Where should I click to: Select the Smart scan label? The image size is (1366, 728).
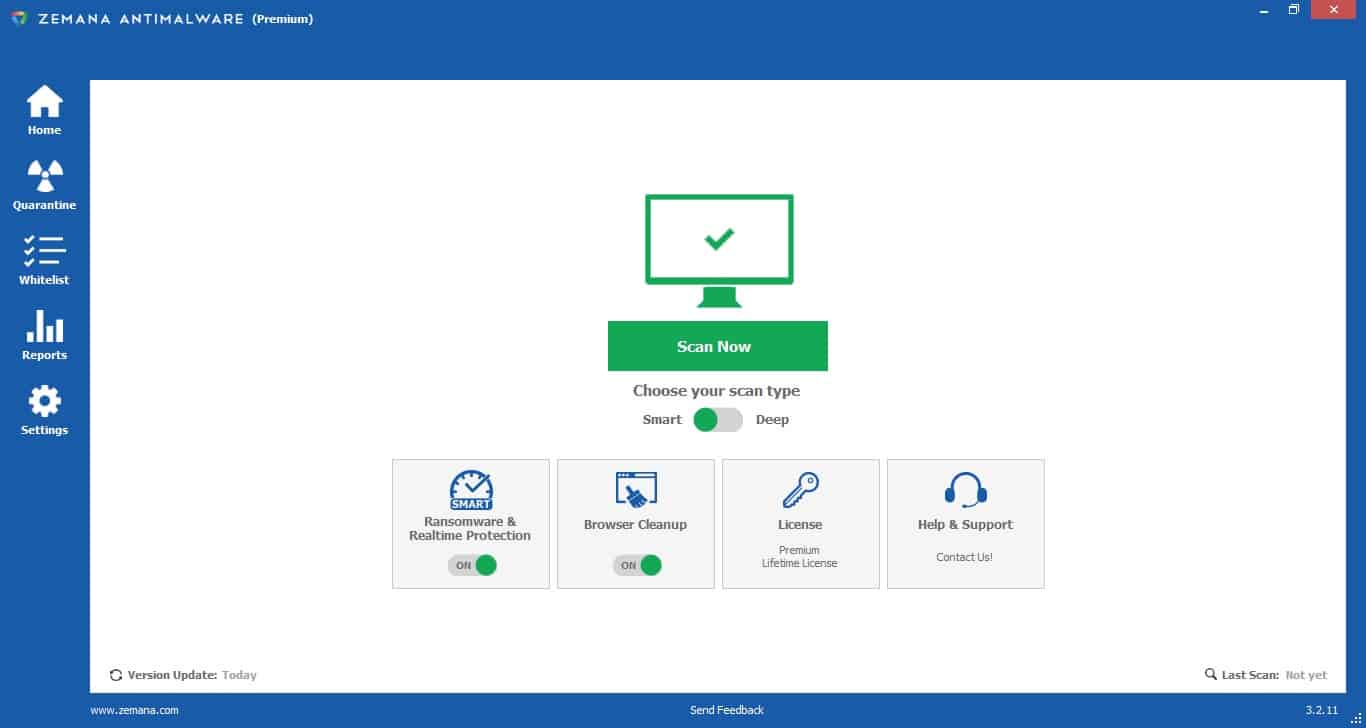click(662, 420)
